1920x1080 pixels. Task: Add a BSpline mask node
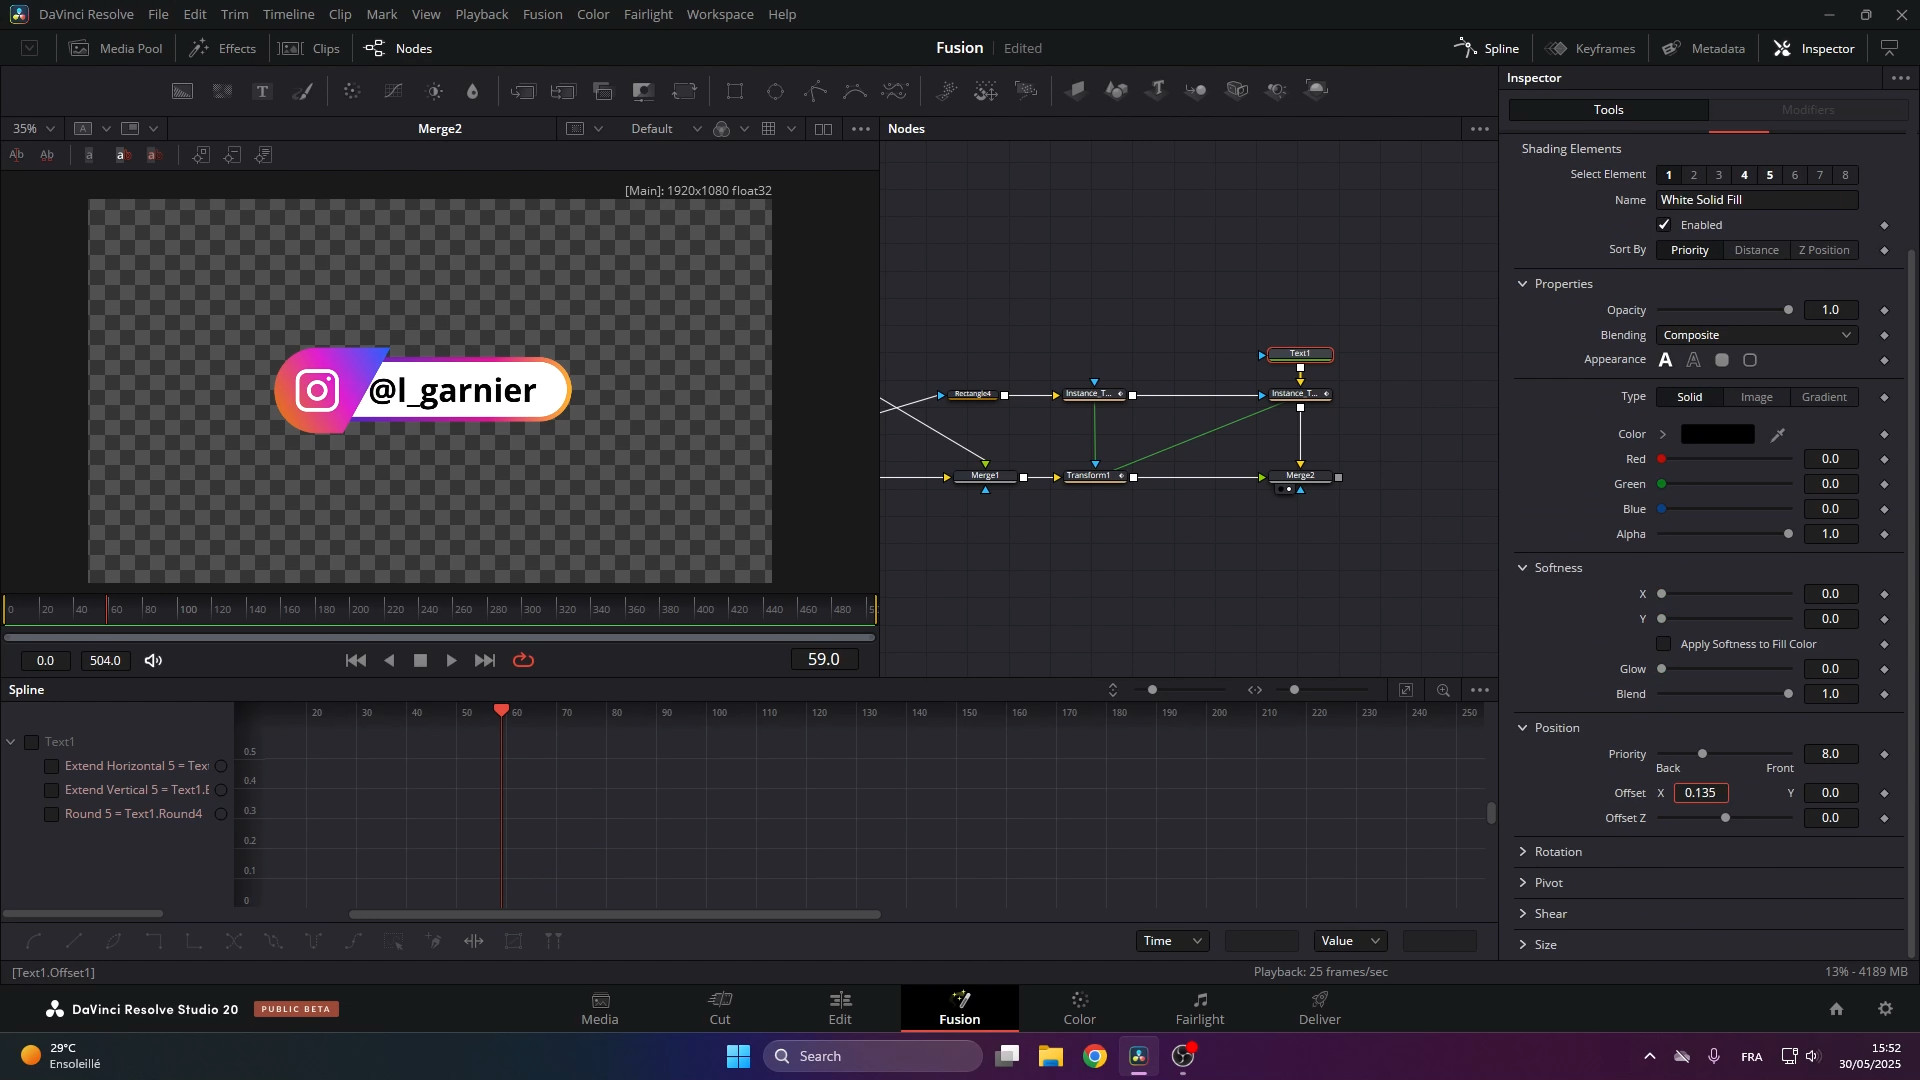tap(855, 91)
